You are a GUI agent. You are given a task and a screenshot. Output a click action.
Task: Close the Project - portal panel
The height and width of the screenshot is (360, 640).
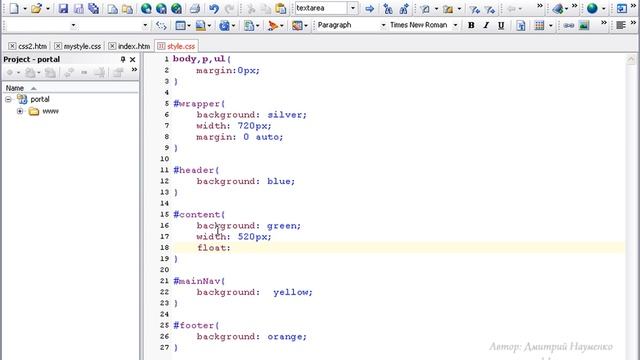click(133, 60)
